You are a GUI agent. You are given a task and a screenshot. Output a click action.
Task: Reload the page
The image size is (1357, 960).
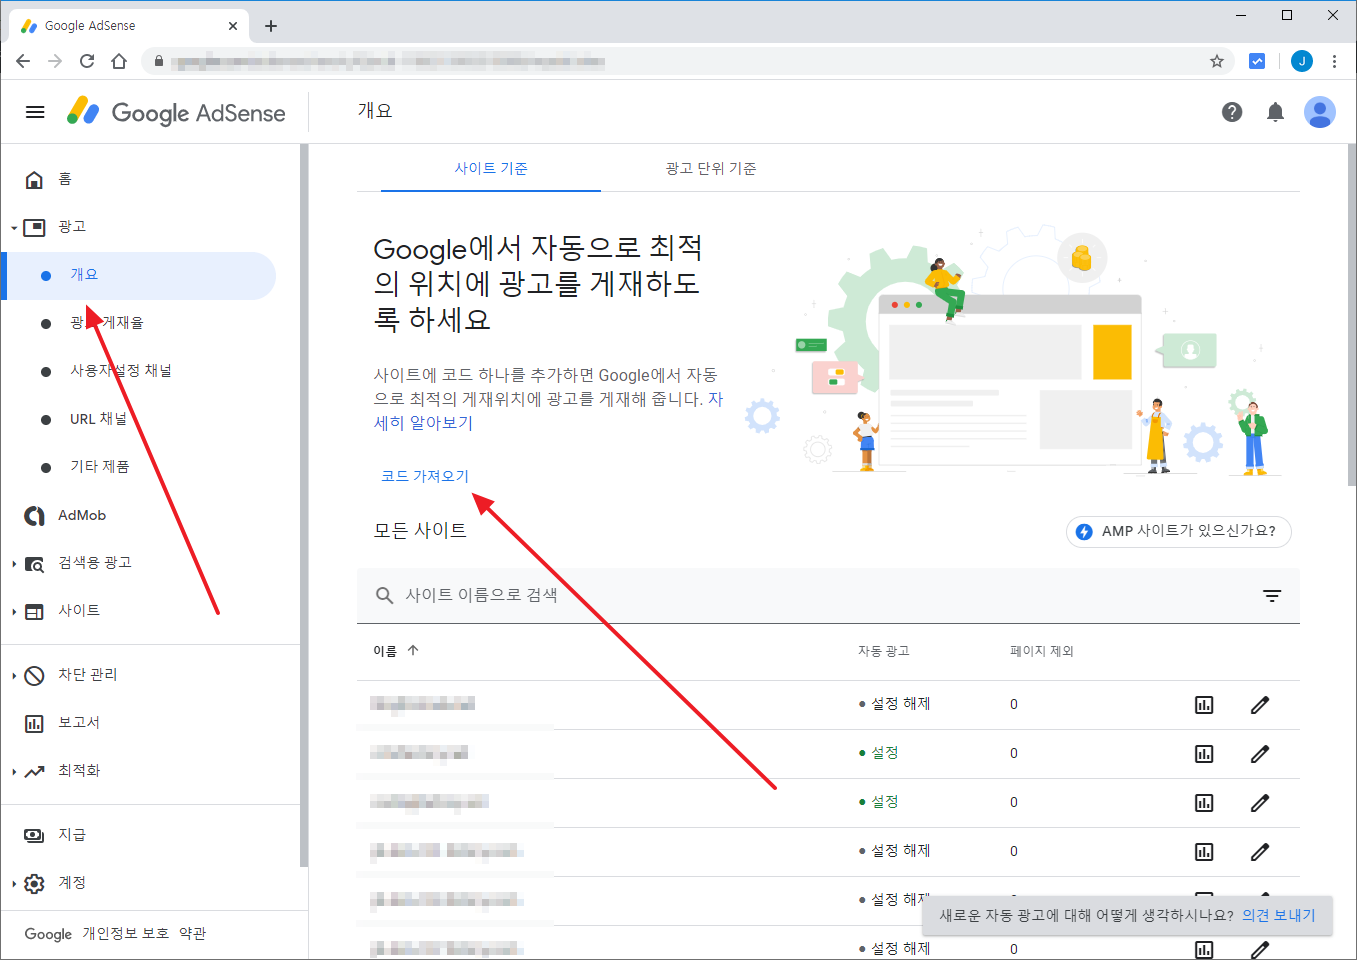pyautogui.click(x=87, y=61)
